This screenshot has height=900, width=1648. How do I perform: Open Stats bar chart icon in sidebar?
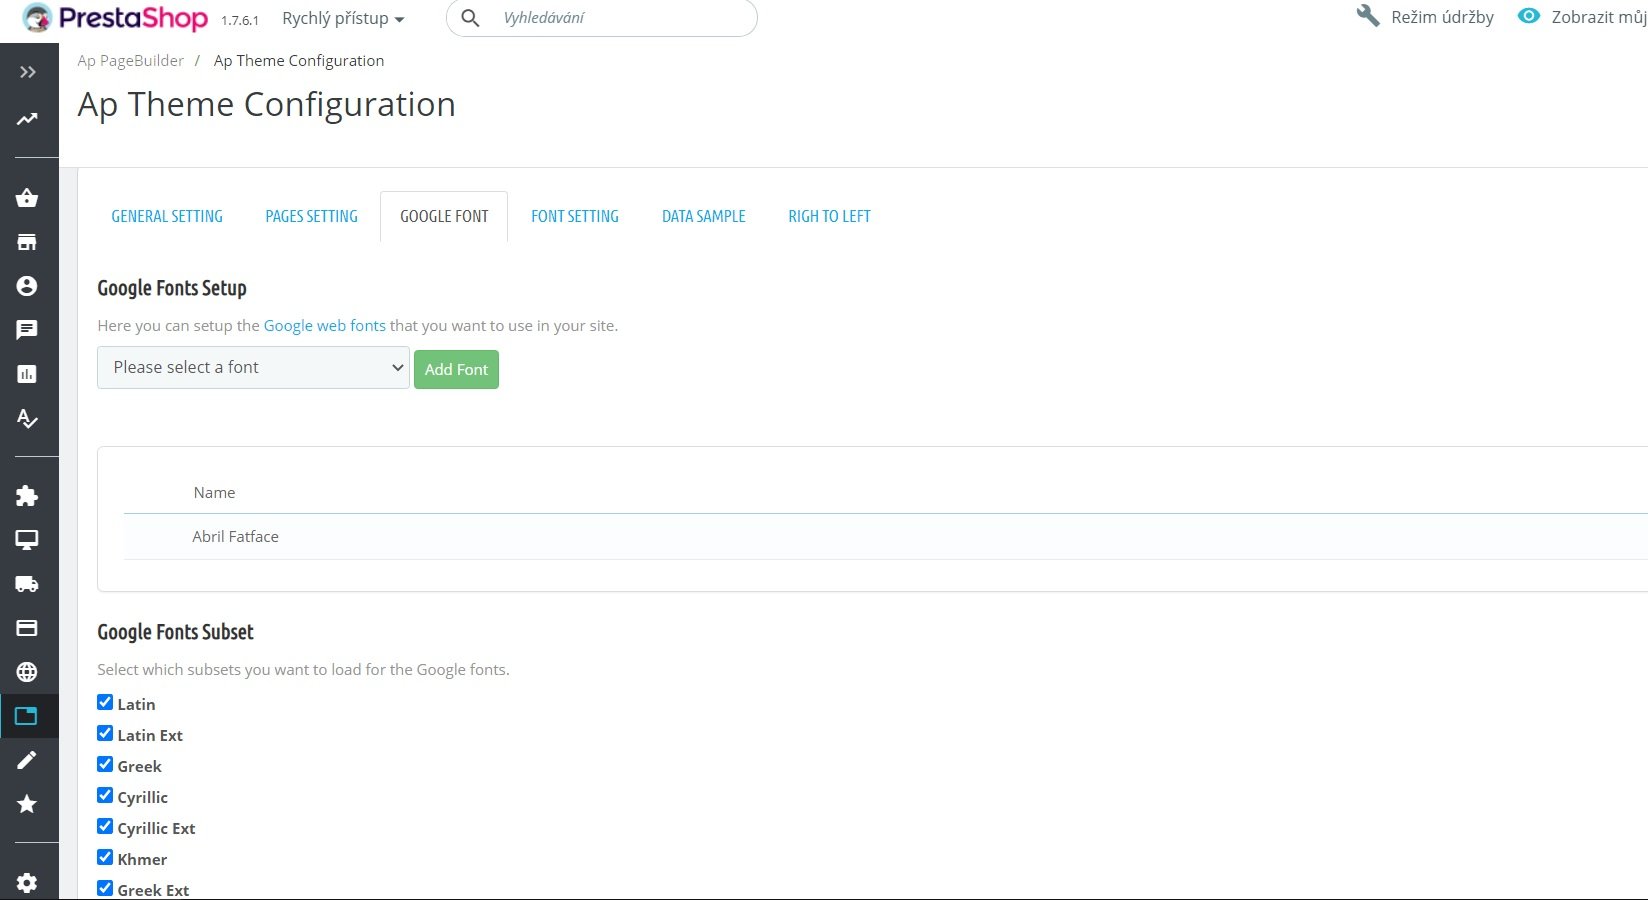27,374
